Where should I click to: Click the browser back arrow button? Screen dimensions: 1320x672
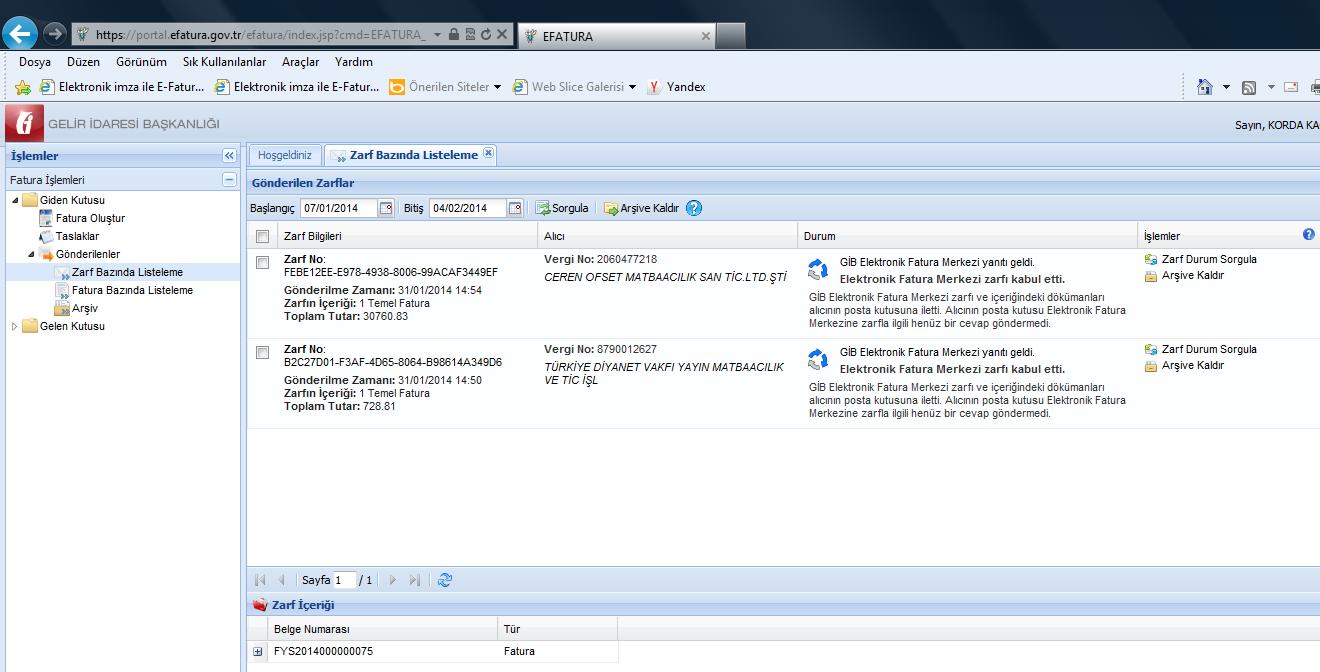click(x=21, y=34)
